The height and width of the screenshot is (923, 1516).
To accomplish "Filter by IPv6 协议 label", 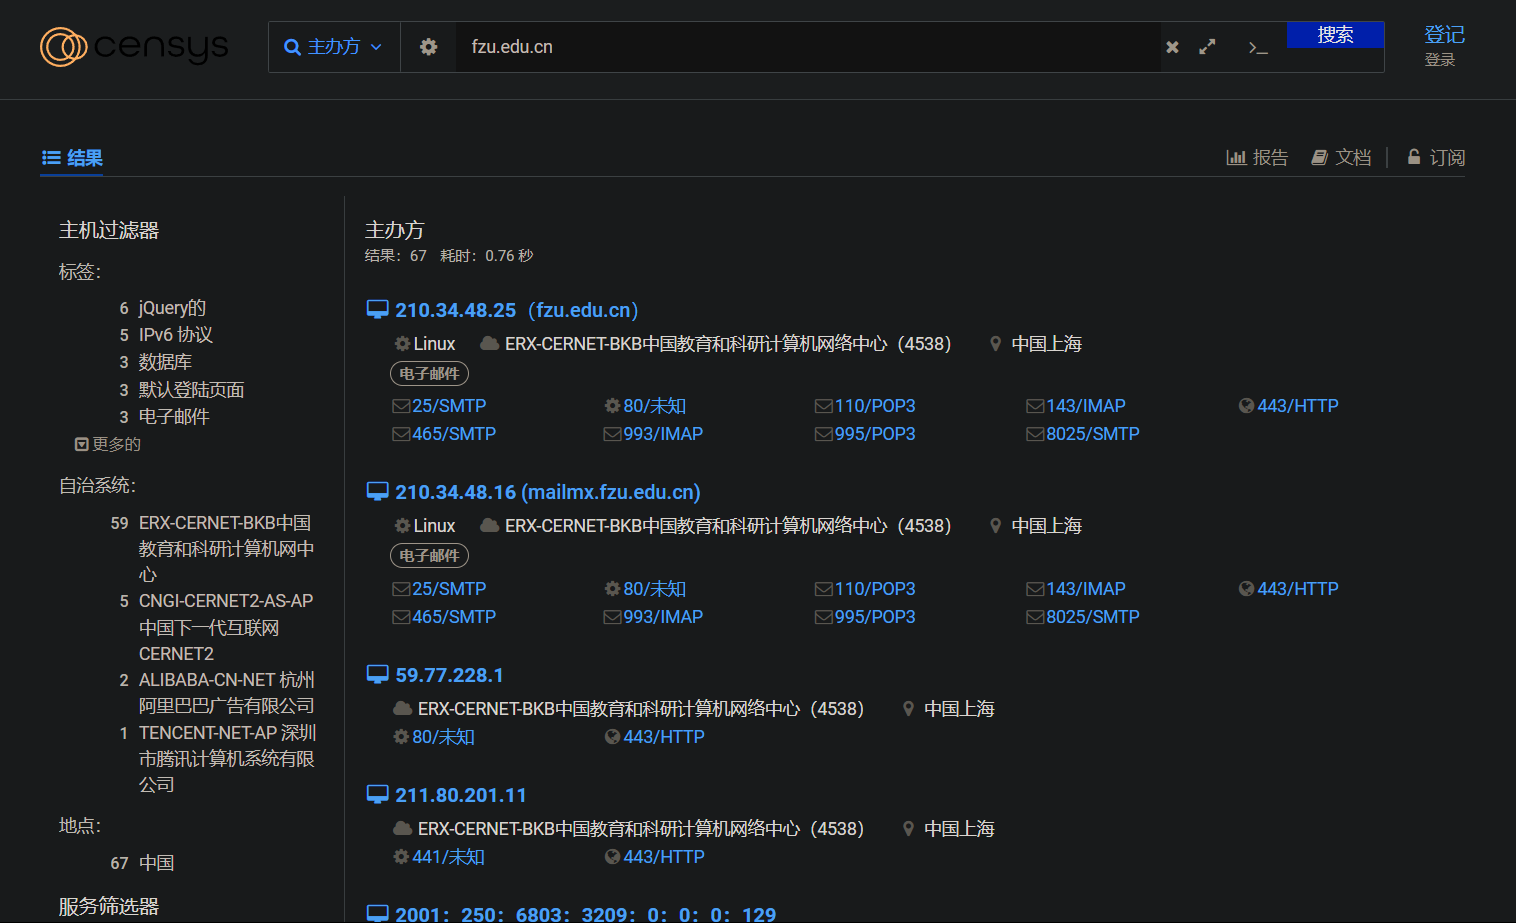I will [x=176, y=335].
